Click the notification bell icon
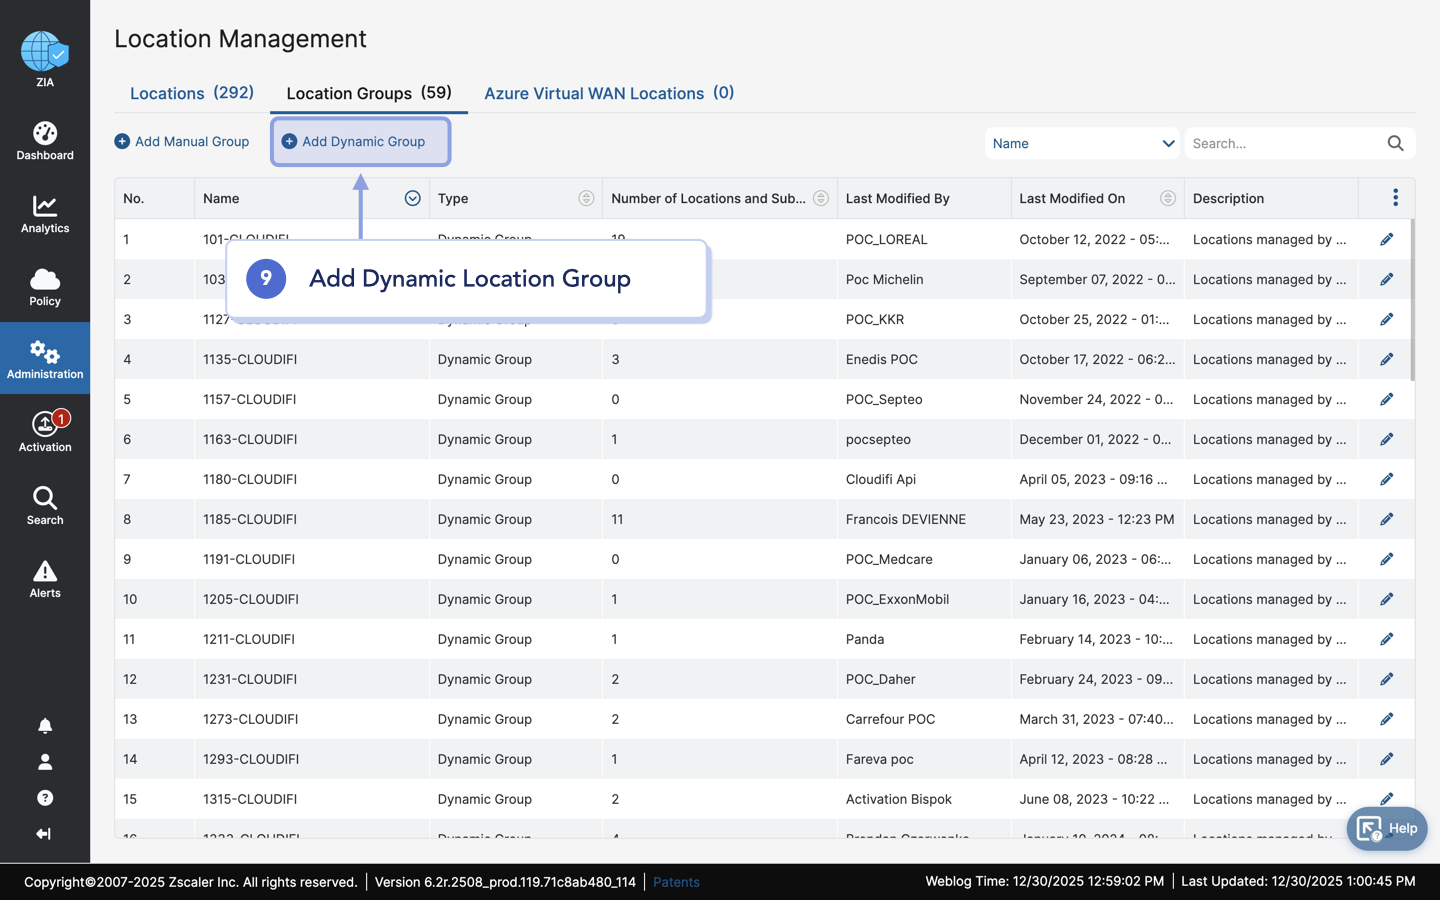1440x900 pixels. [x=45, y=726]
